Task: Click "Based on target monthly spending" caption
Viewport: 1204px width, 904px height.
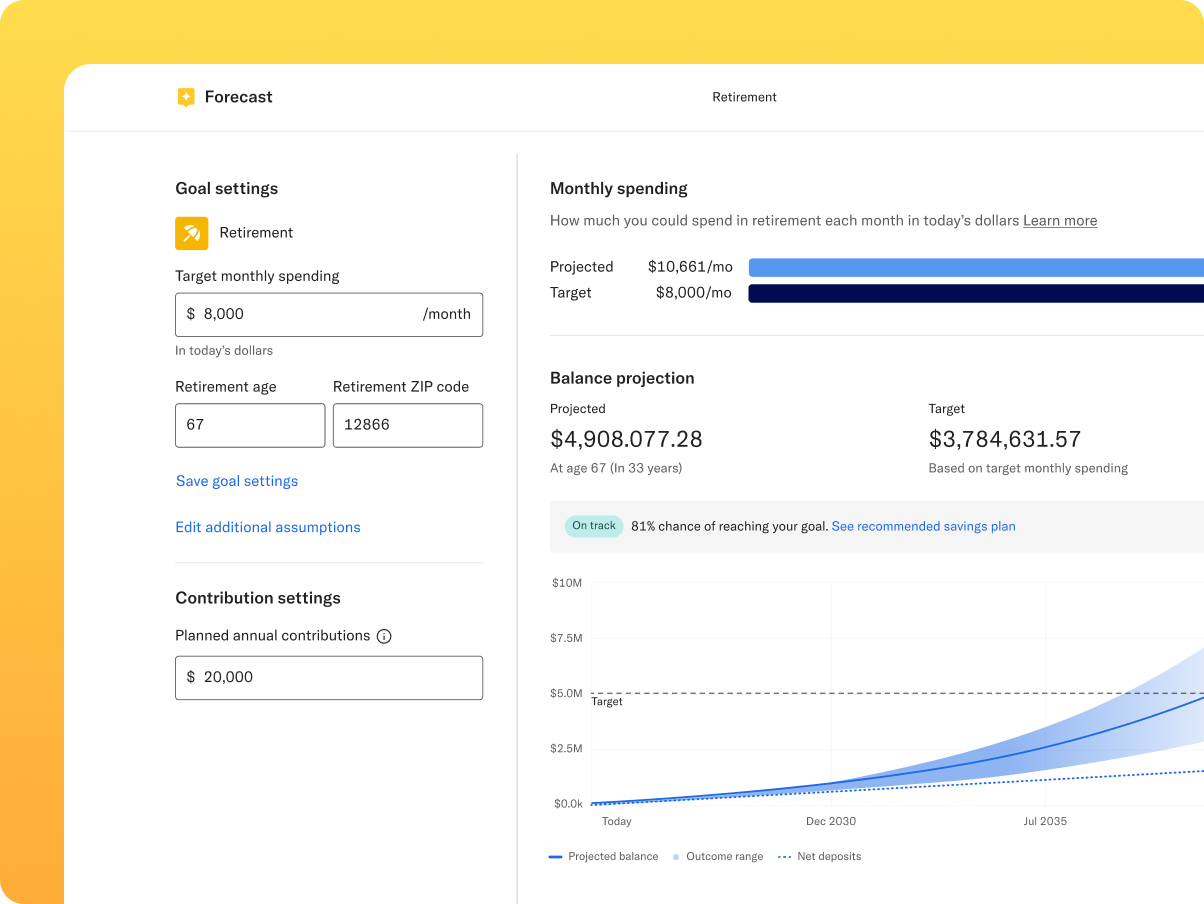Action: point(1028,468)
